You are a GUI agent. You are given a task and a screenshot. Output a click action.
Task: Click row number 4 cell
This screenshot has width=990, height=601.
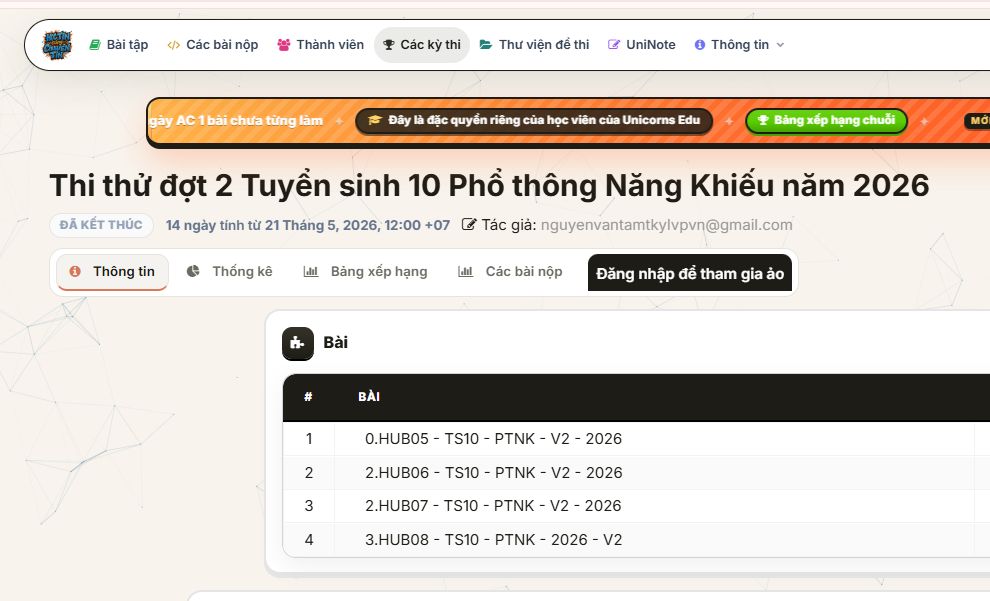click(x=309, y=540)
